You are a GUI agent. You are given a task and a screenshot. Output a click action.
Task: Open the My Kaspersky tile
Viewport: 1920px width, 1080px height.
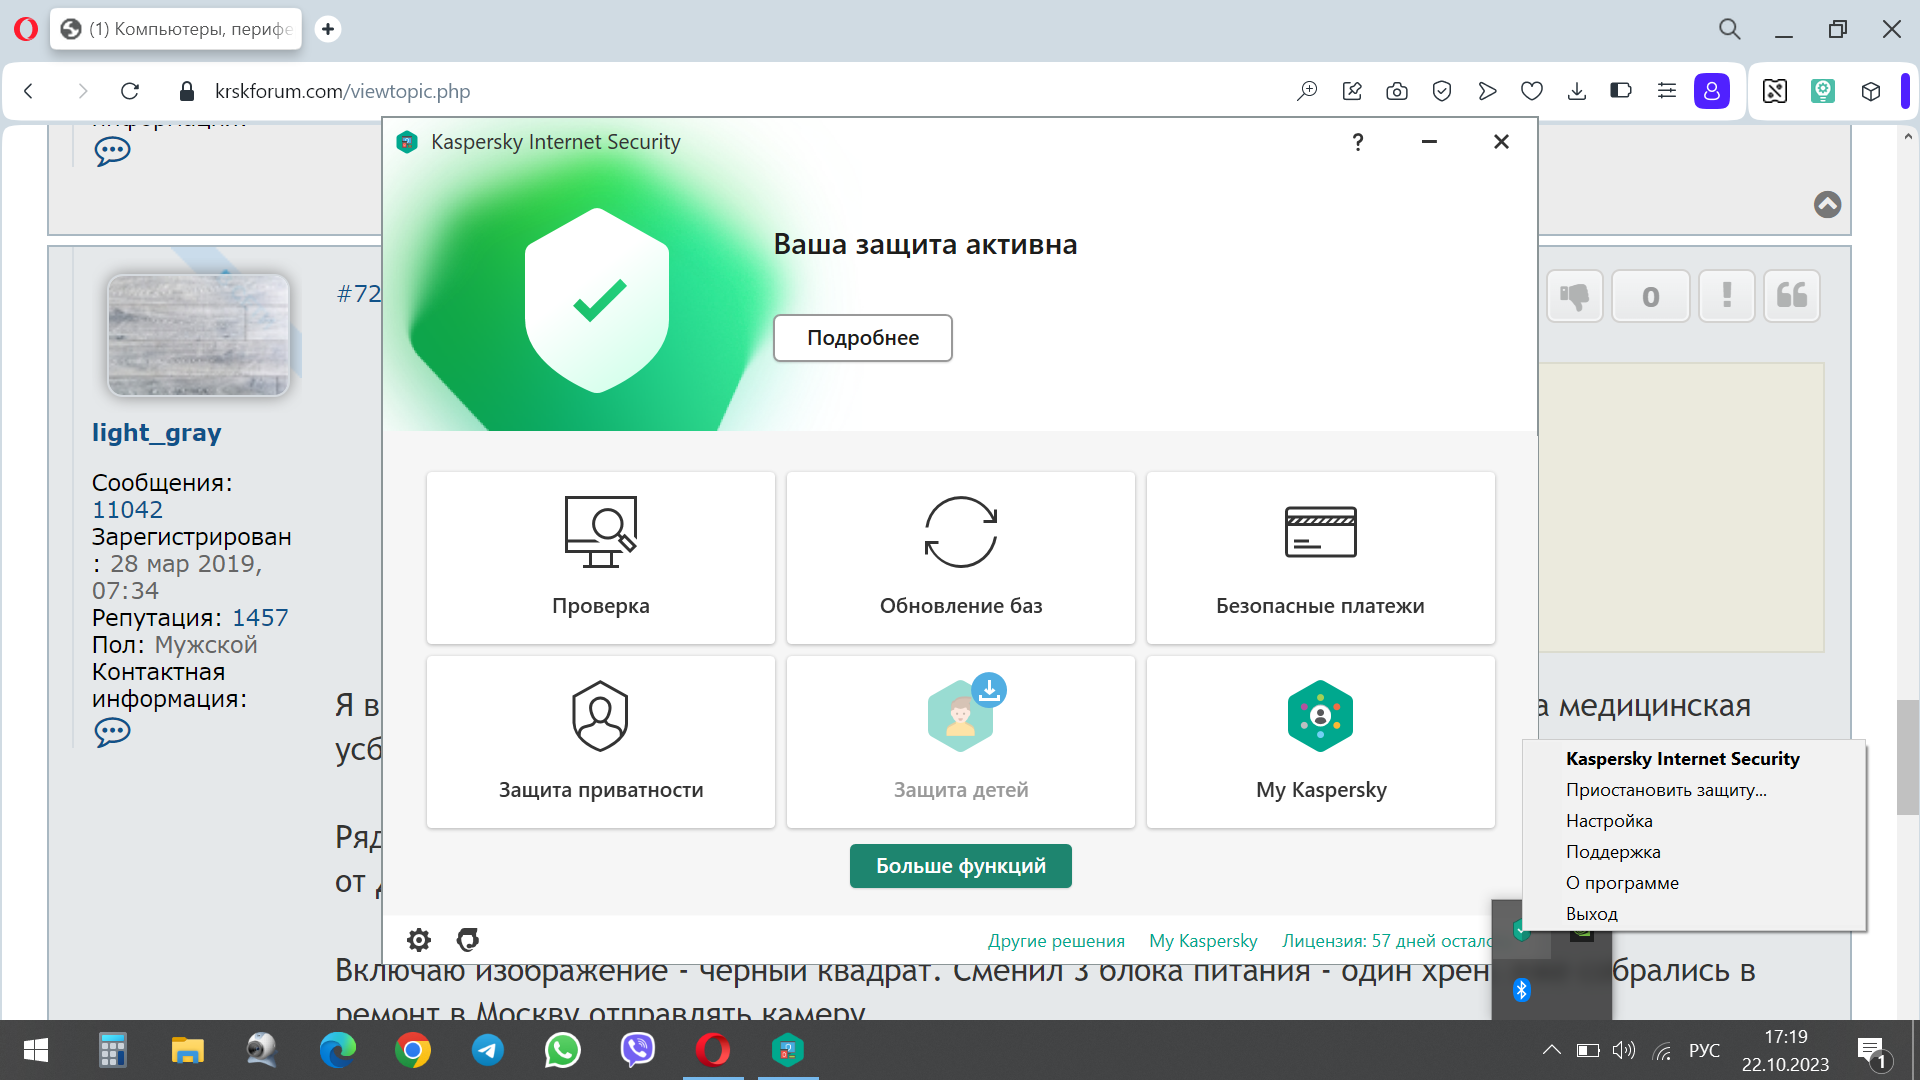click(1320, 741)
